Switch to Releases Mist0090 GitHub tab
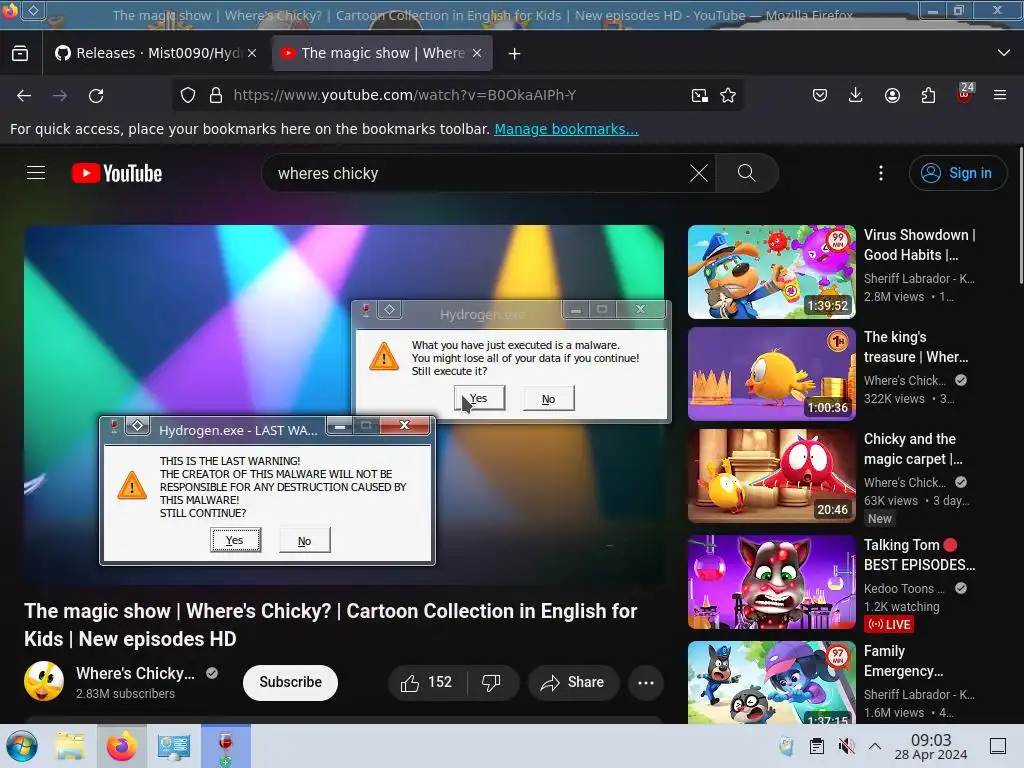Viewport: 1024px width, 768px height. pos(156,53)
